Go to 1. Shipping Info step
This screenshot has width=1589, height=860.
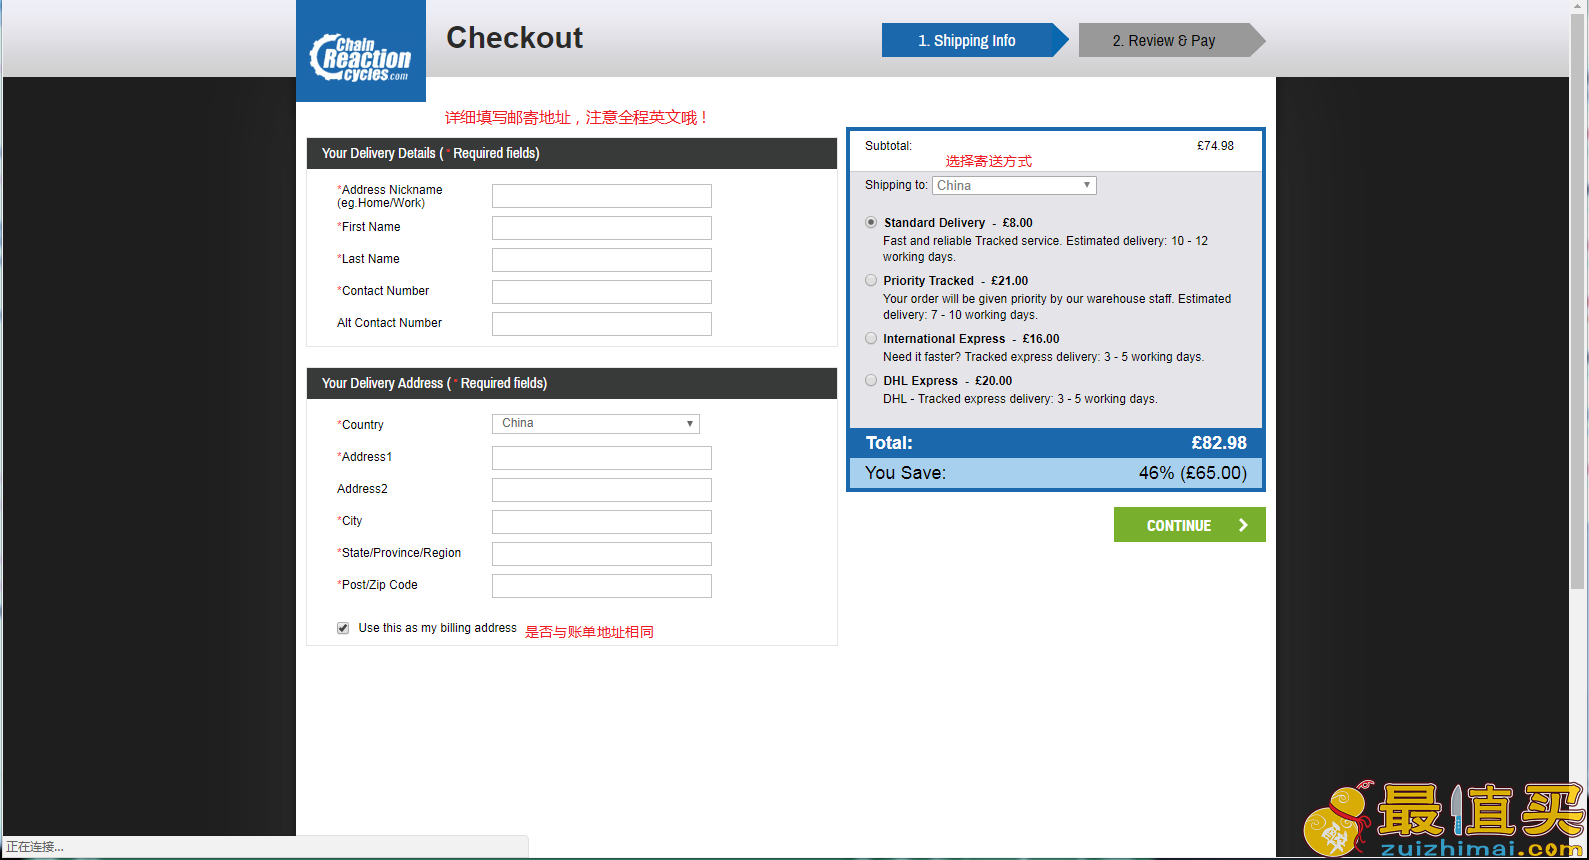pyautogui.click(x=975, y=40)
